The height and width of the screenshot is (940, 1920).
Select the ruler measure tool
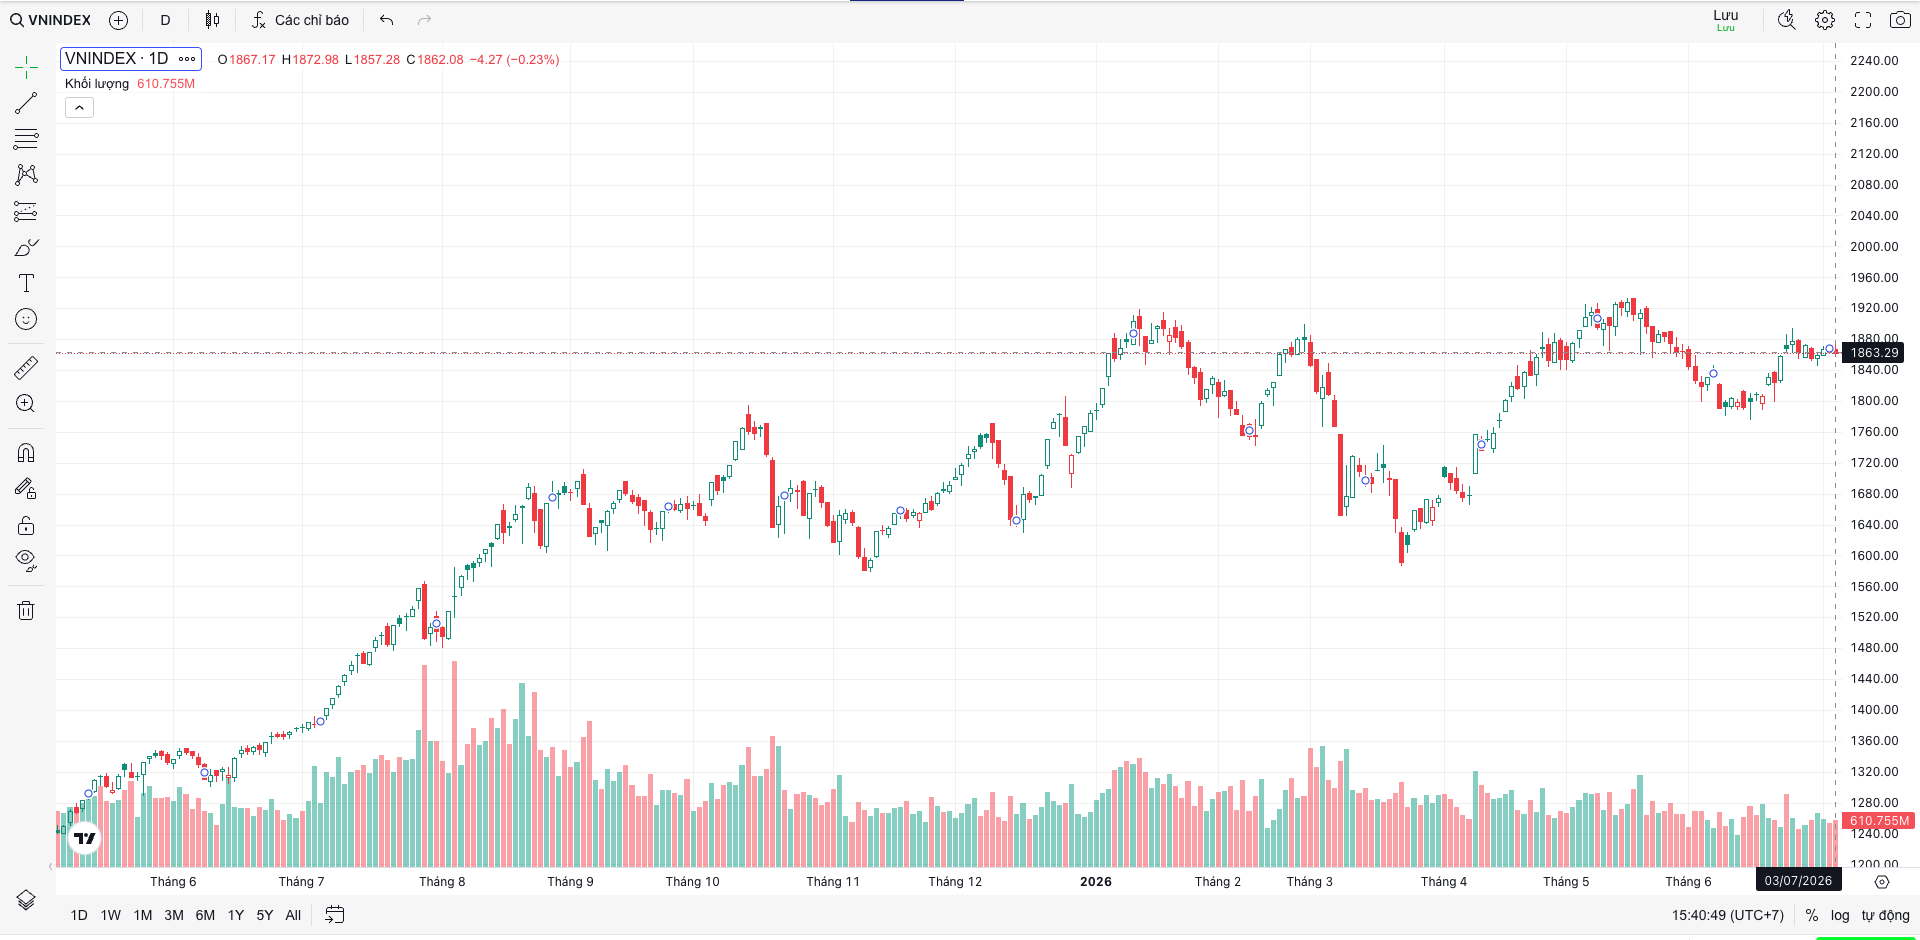26,367
